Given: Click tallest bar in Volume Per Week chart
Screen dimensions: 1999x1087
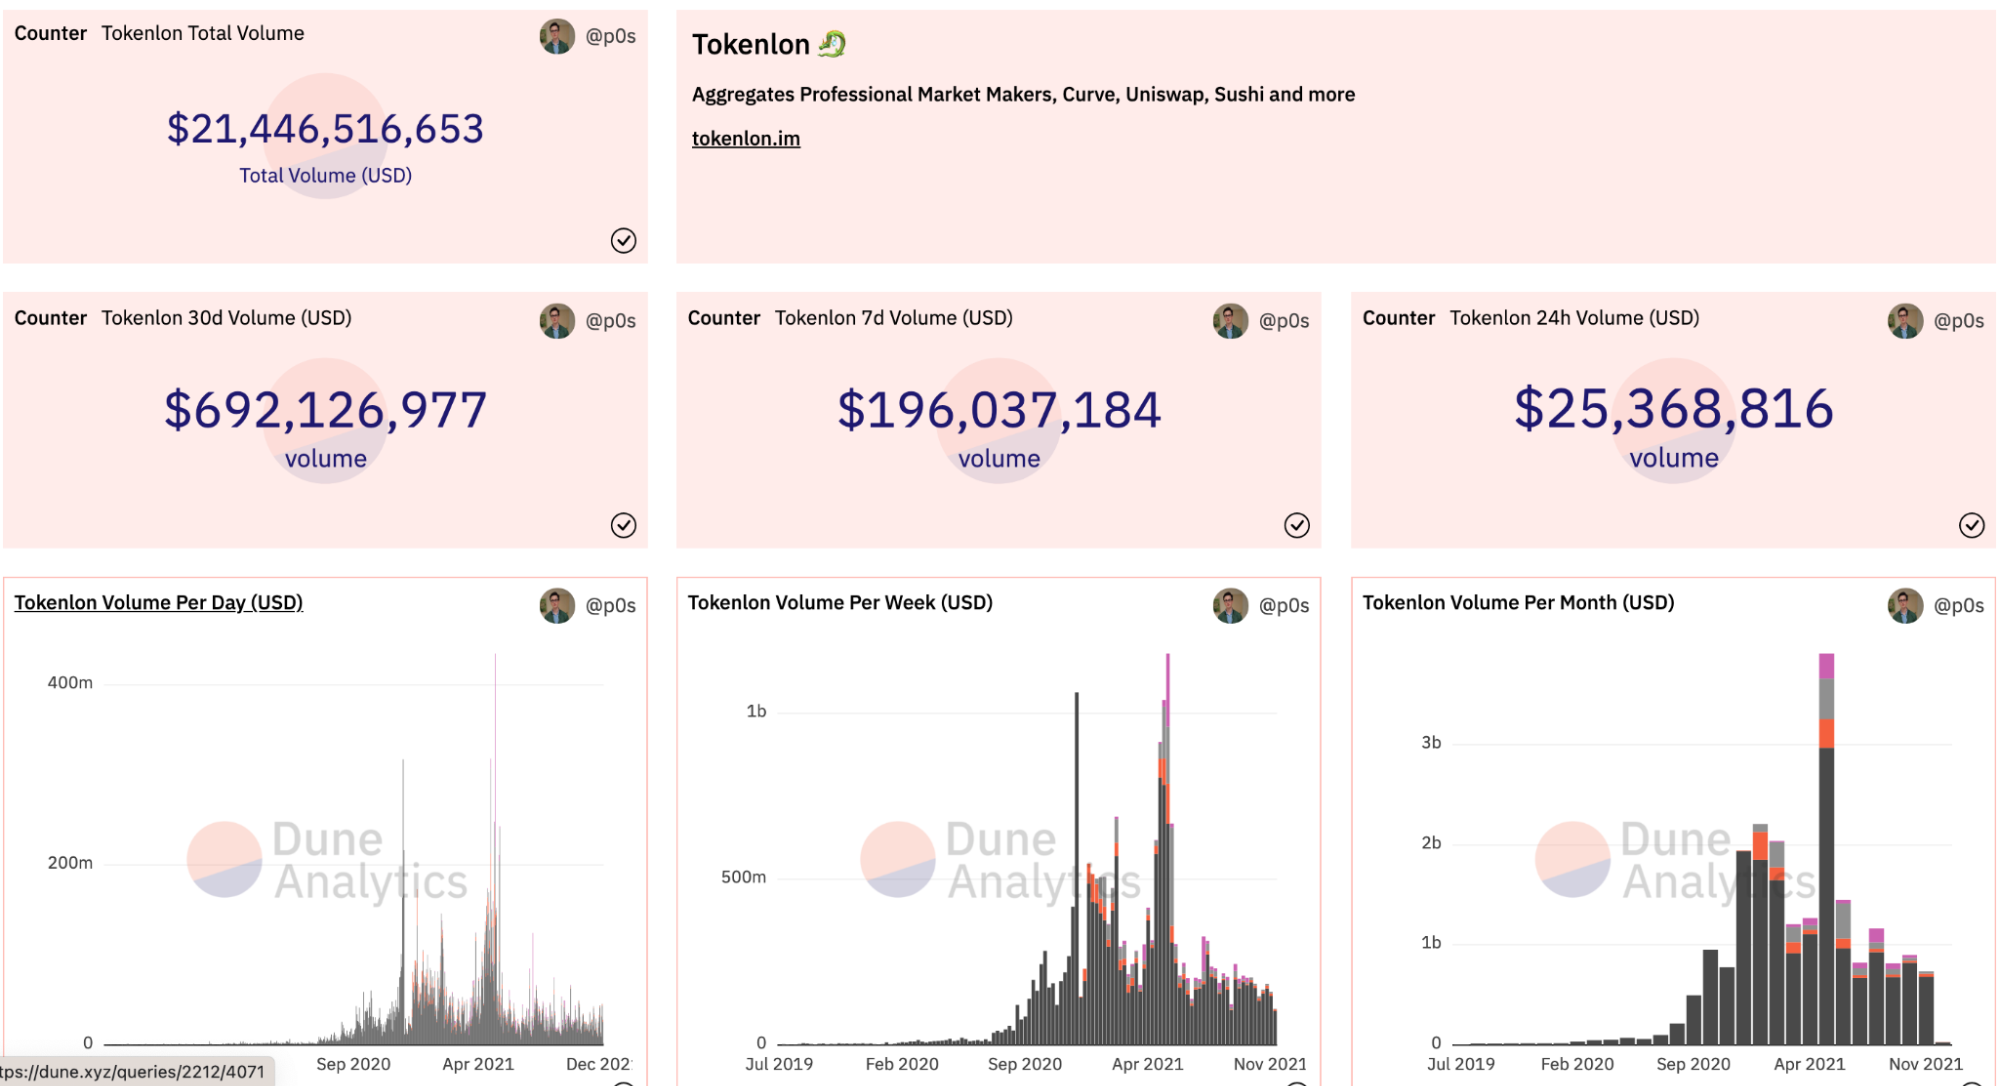Looking at the screenshot, I should (x=1167, y=850).
